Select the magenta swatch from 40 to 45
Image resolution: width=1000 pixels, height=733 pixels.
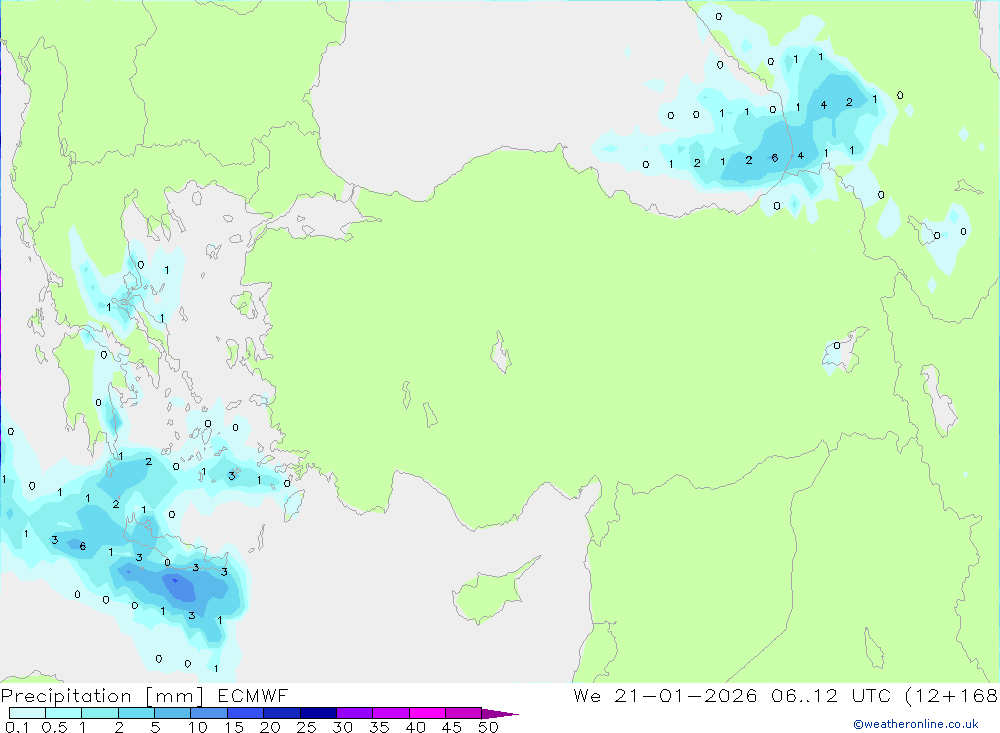[427, 713]
